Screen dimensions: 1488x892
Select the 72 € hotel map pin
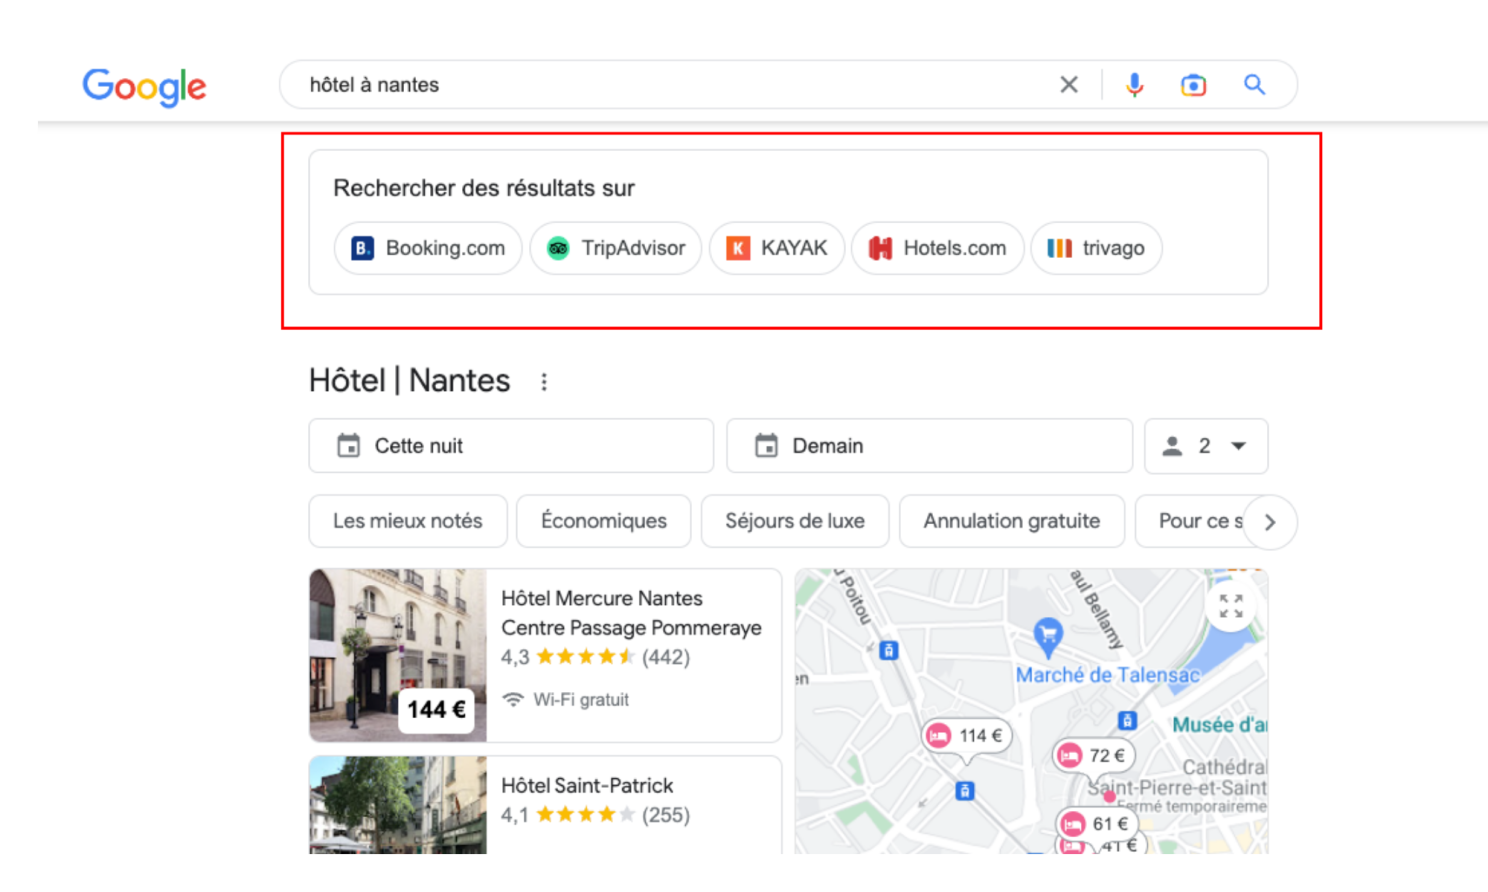click(x=1094, y=756)
